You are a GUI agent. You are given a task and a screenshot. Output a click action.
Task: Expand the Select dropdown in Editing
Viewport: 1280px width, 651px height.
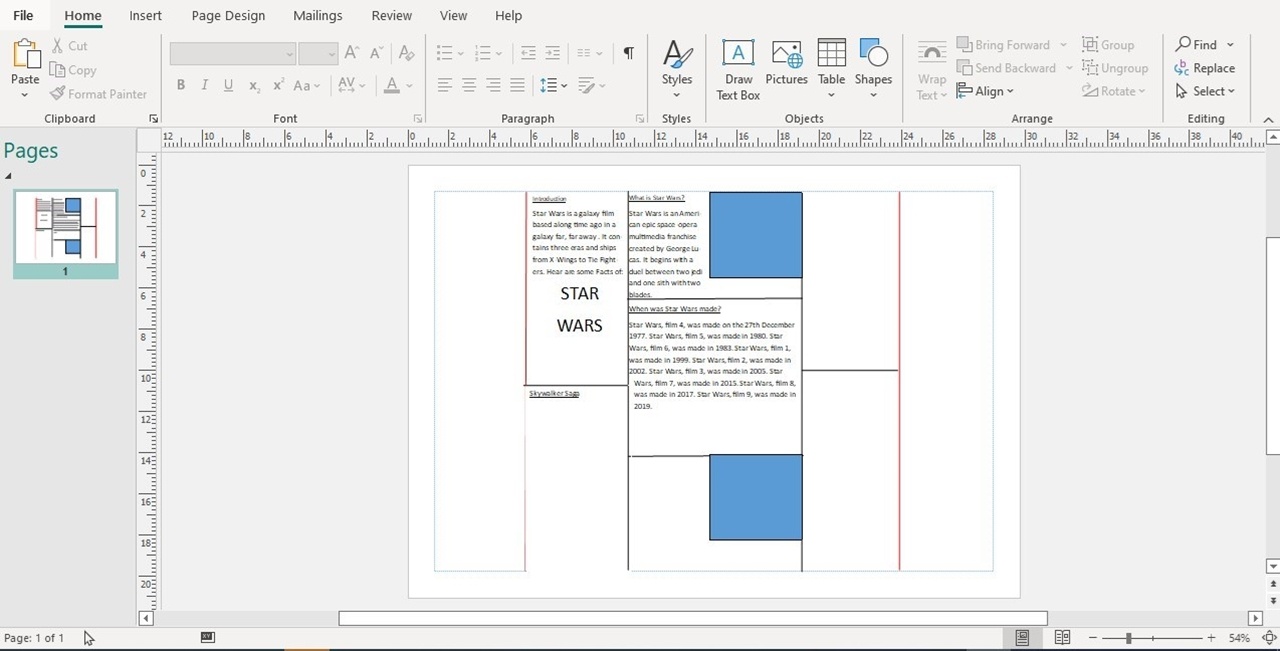(1213, 91)
